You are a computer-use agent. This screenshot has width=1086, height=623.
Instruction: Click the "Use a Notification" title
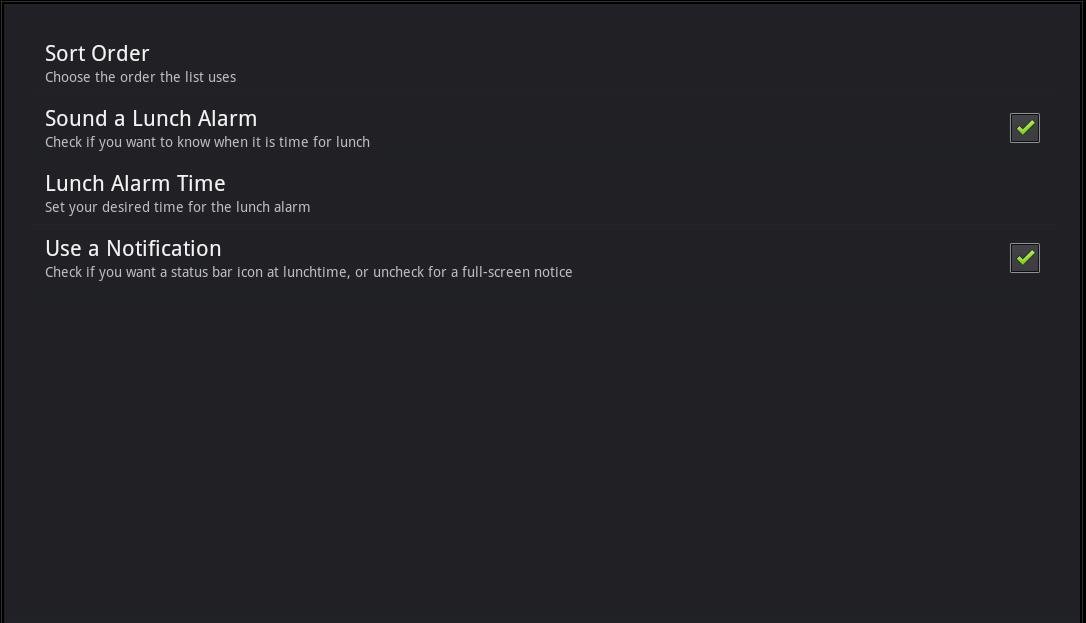(x=133, y=249)
